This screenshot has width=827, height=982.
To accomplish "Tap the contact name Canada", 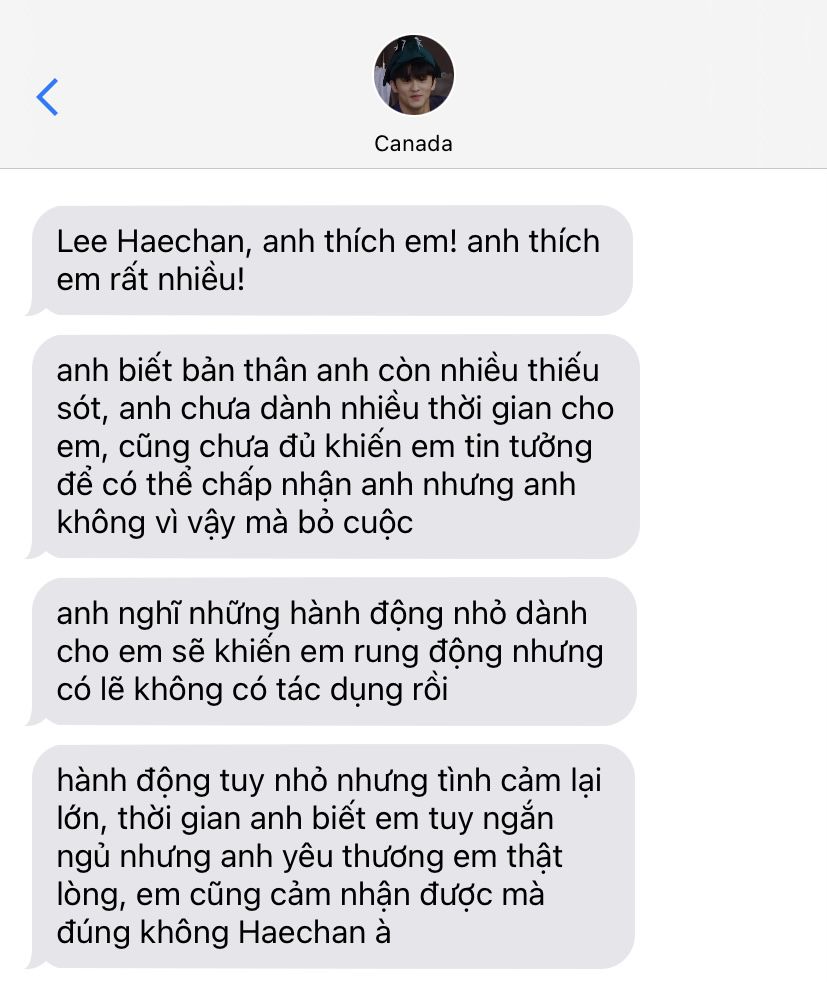I will click(413, 144).
